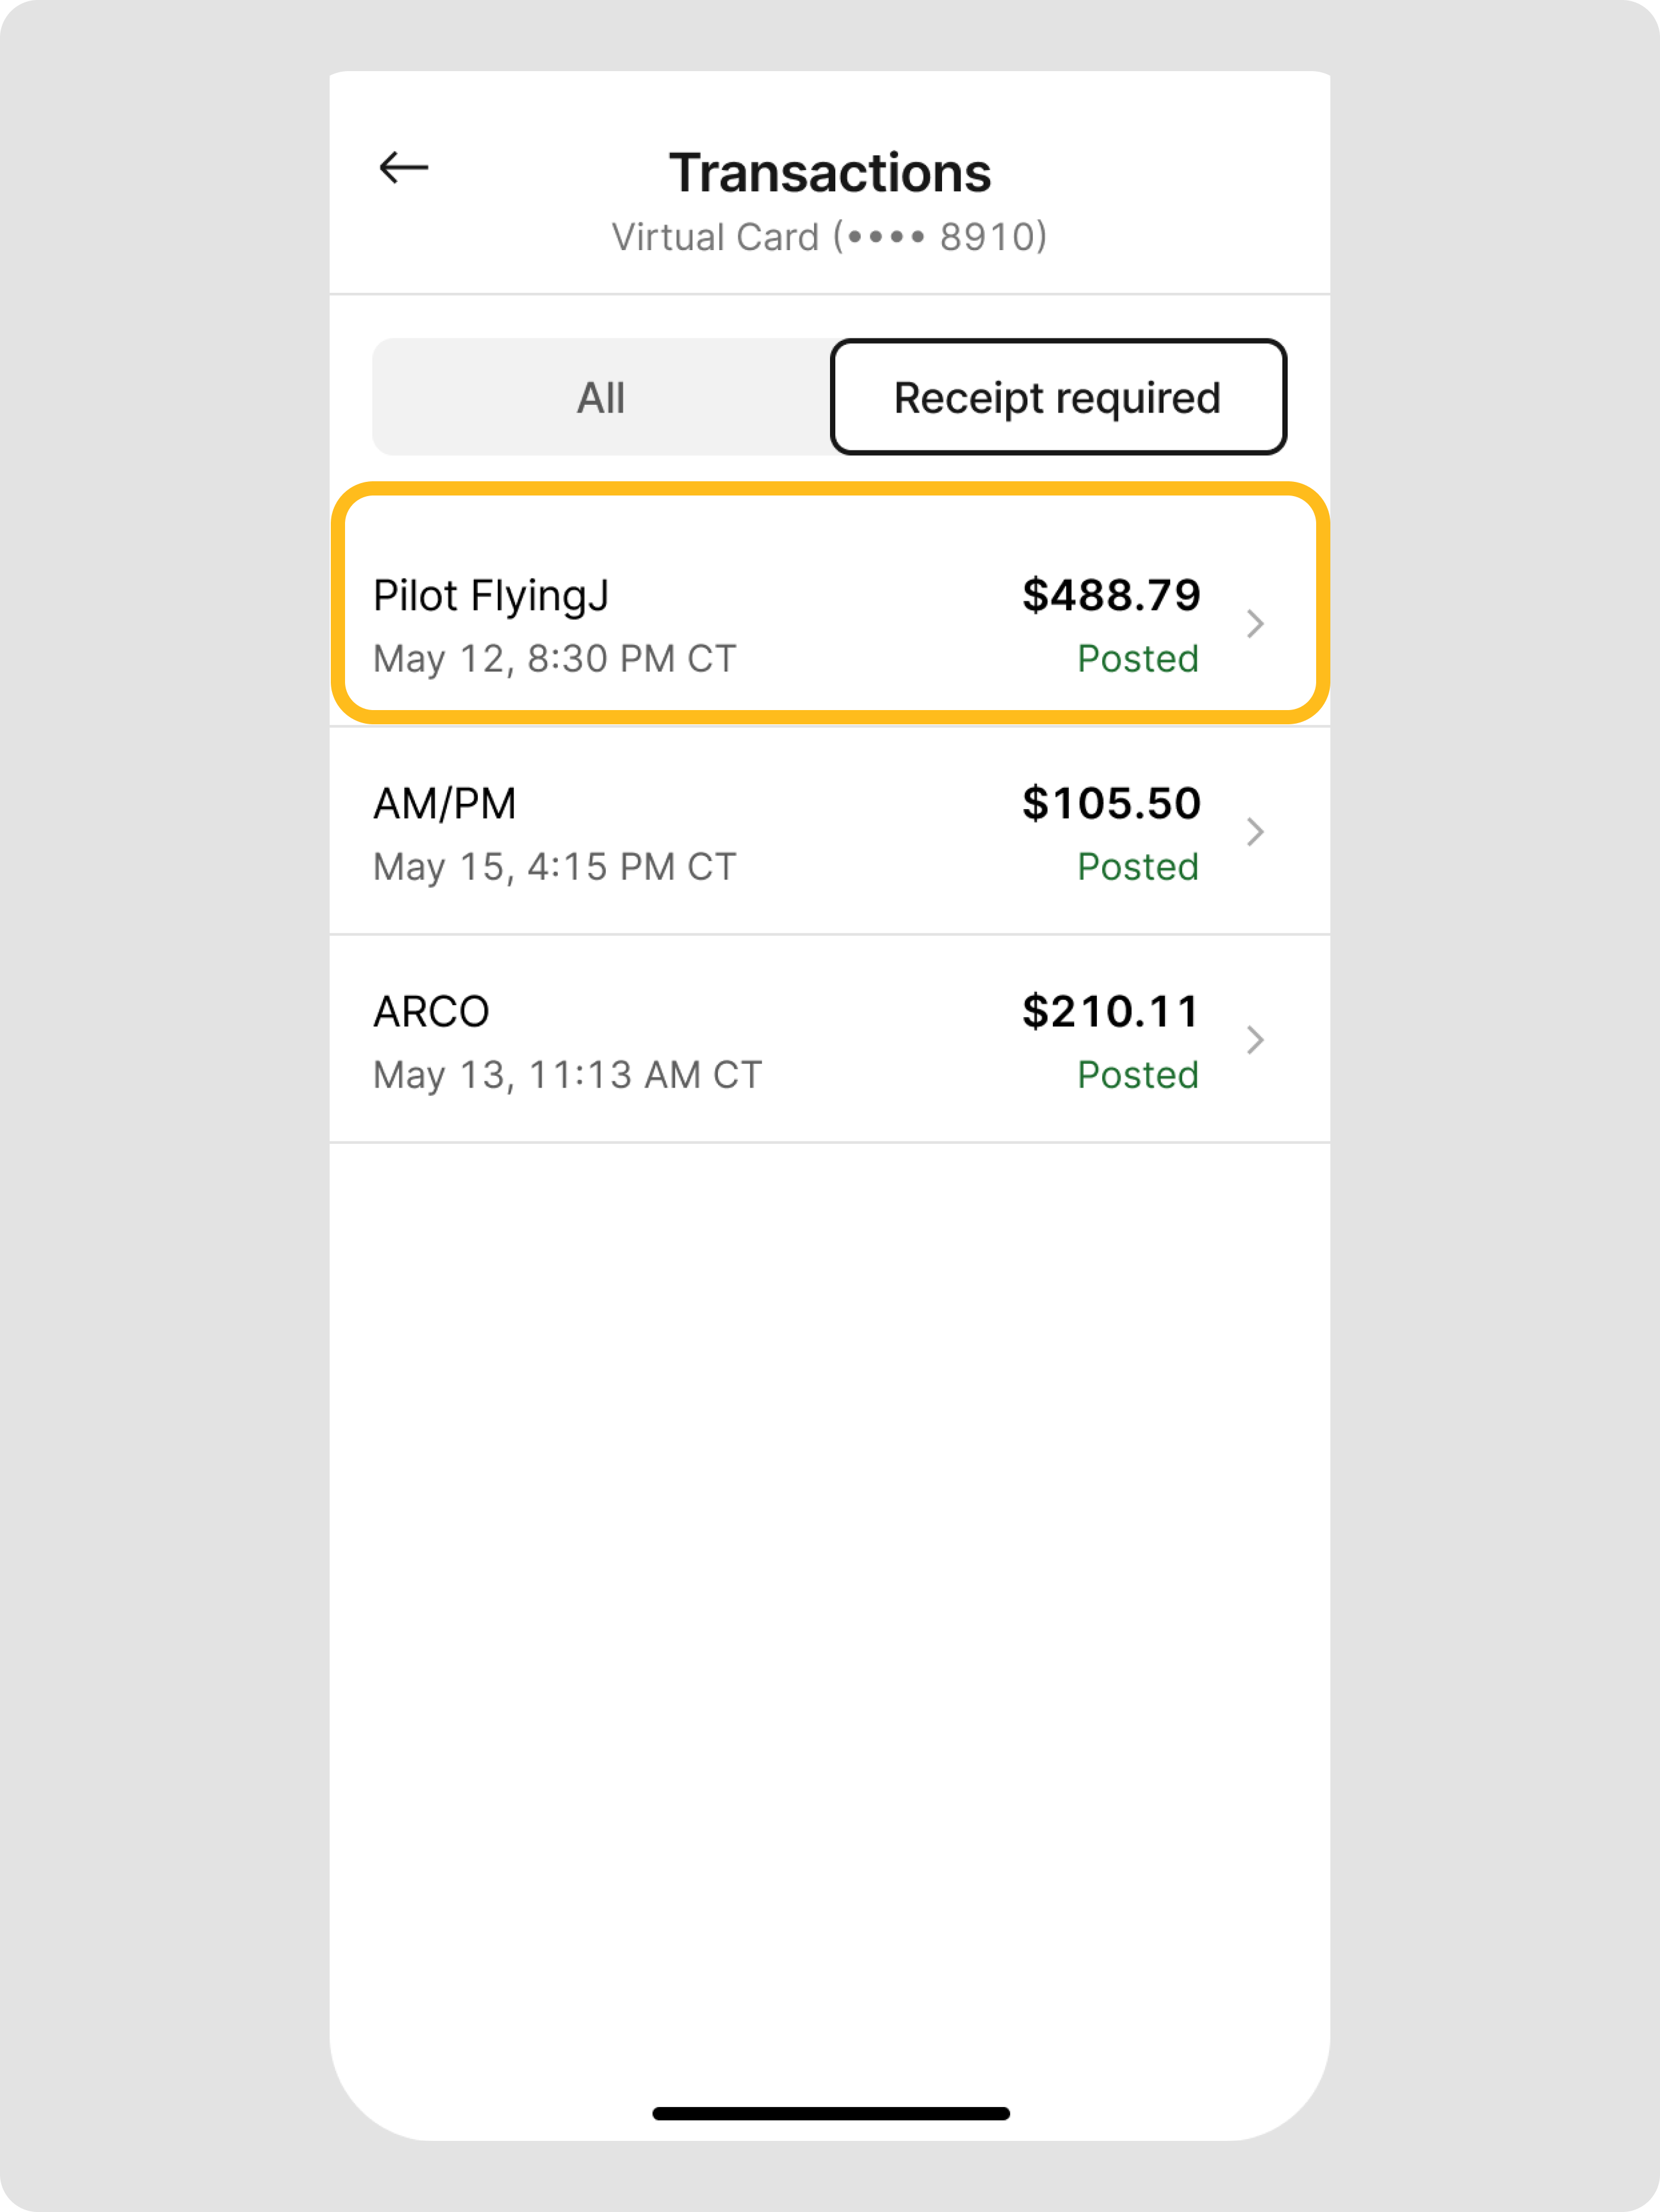Click the ARCO row chevron
The height and width of the screenshot is (2212, 1660).
tap(1255, 1040)
